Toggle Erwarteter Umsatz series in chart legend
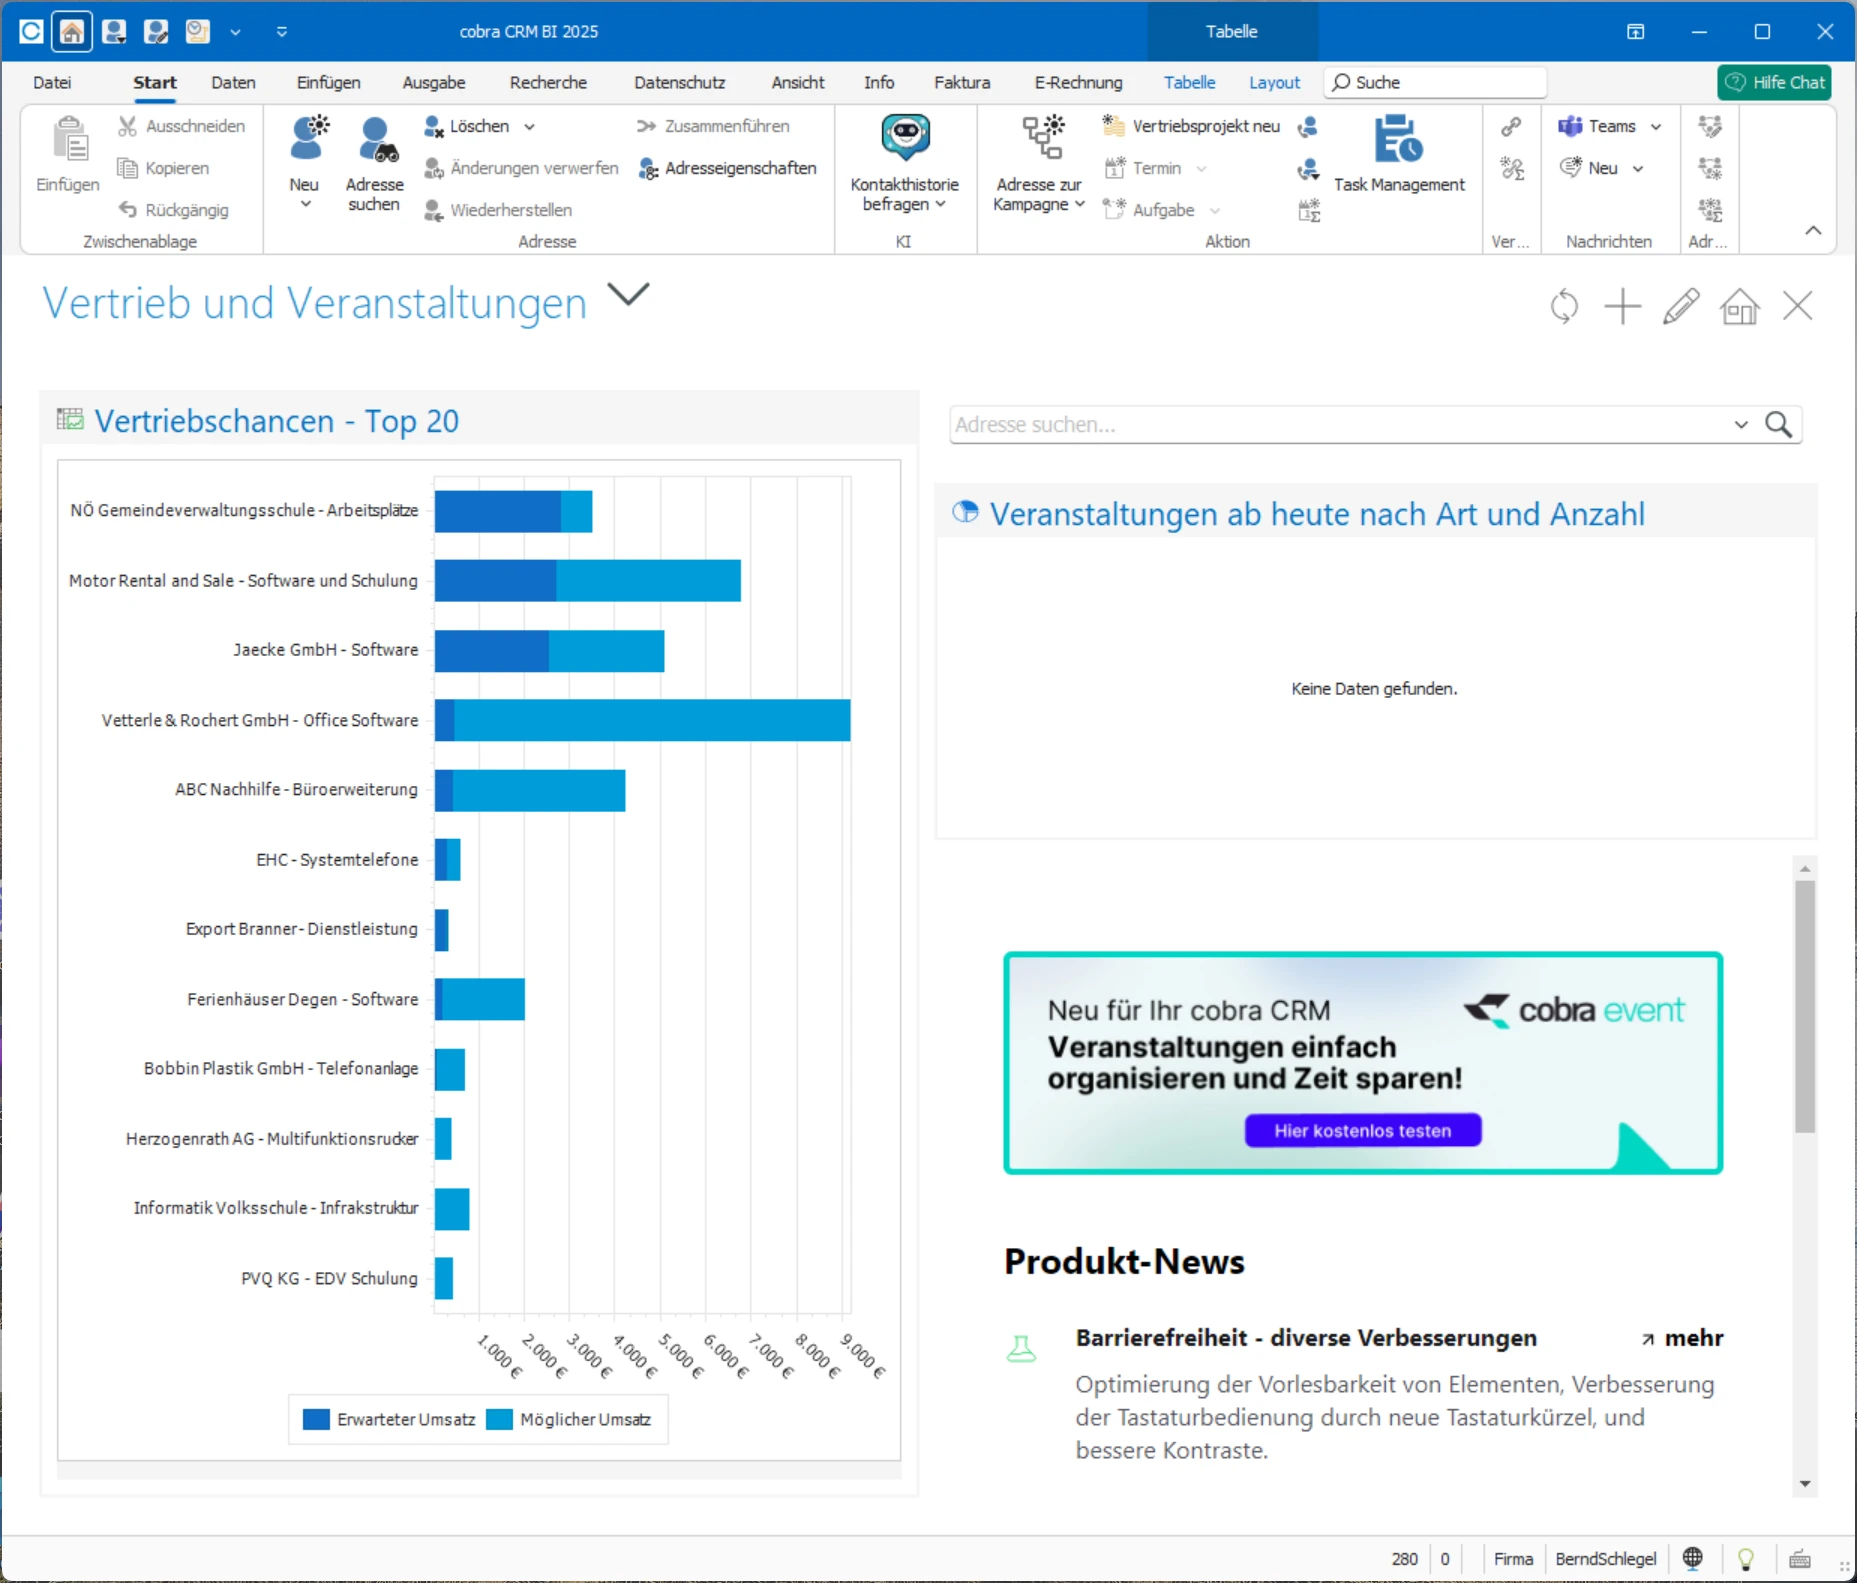Screen dimensions: 1857x1583 coord(389,1419)
